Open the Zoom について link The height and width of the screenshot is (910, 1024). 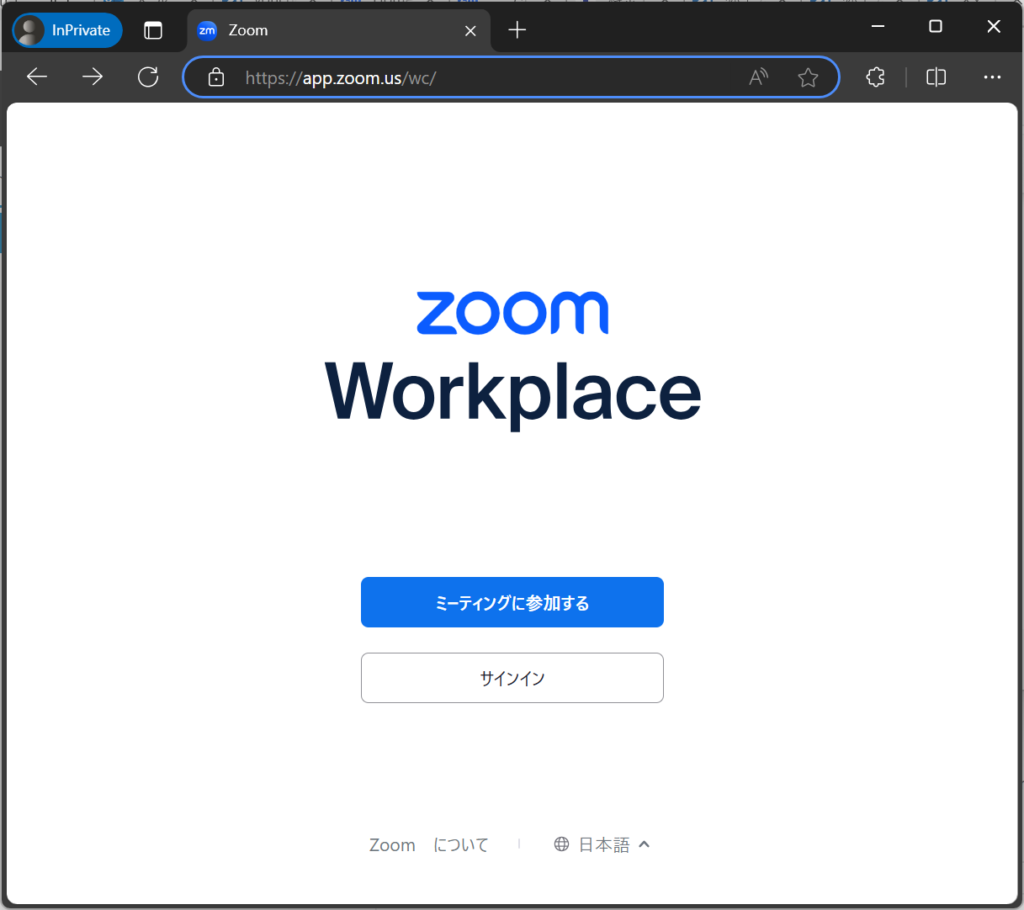coord(429,845)
